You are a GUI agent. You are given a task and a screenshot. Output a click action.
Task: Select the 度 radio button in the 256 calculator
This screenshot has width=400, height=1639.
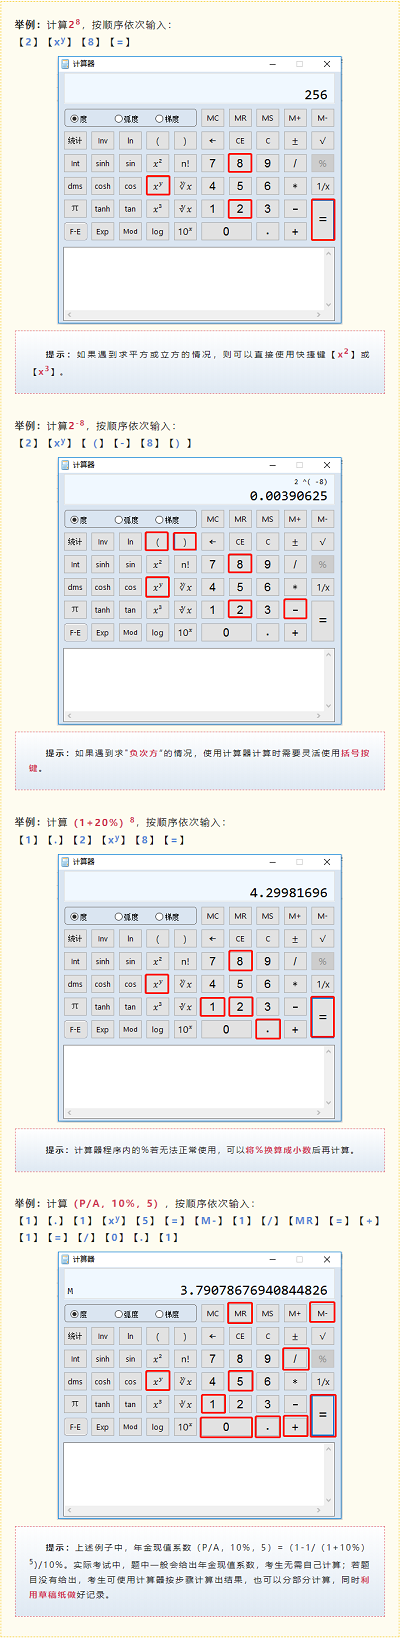click(78, 118)
